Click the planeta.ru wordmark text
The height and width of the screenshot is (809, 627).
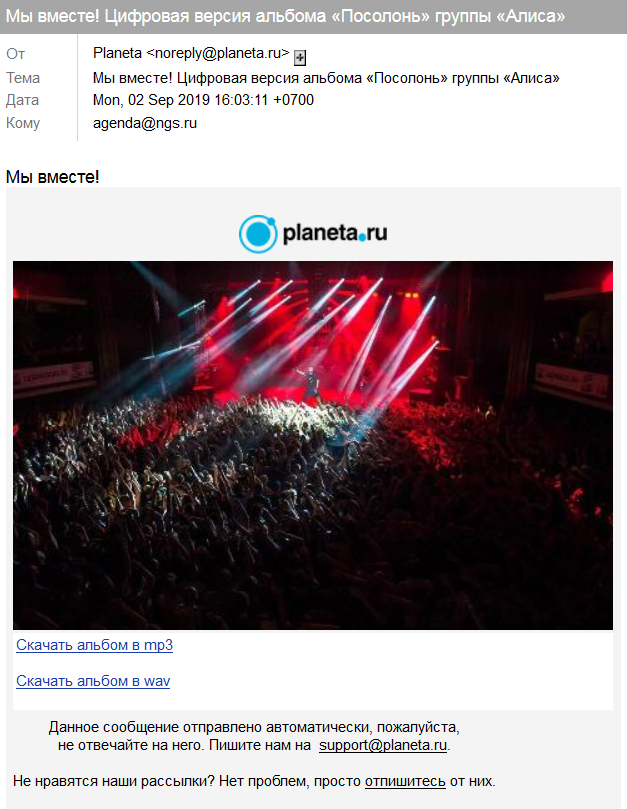(335, 234)
